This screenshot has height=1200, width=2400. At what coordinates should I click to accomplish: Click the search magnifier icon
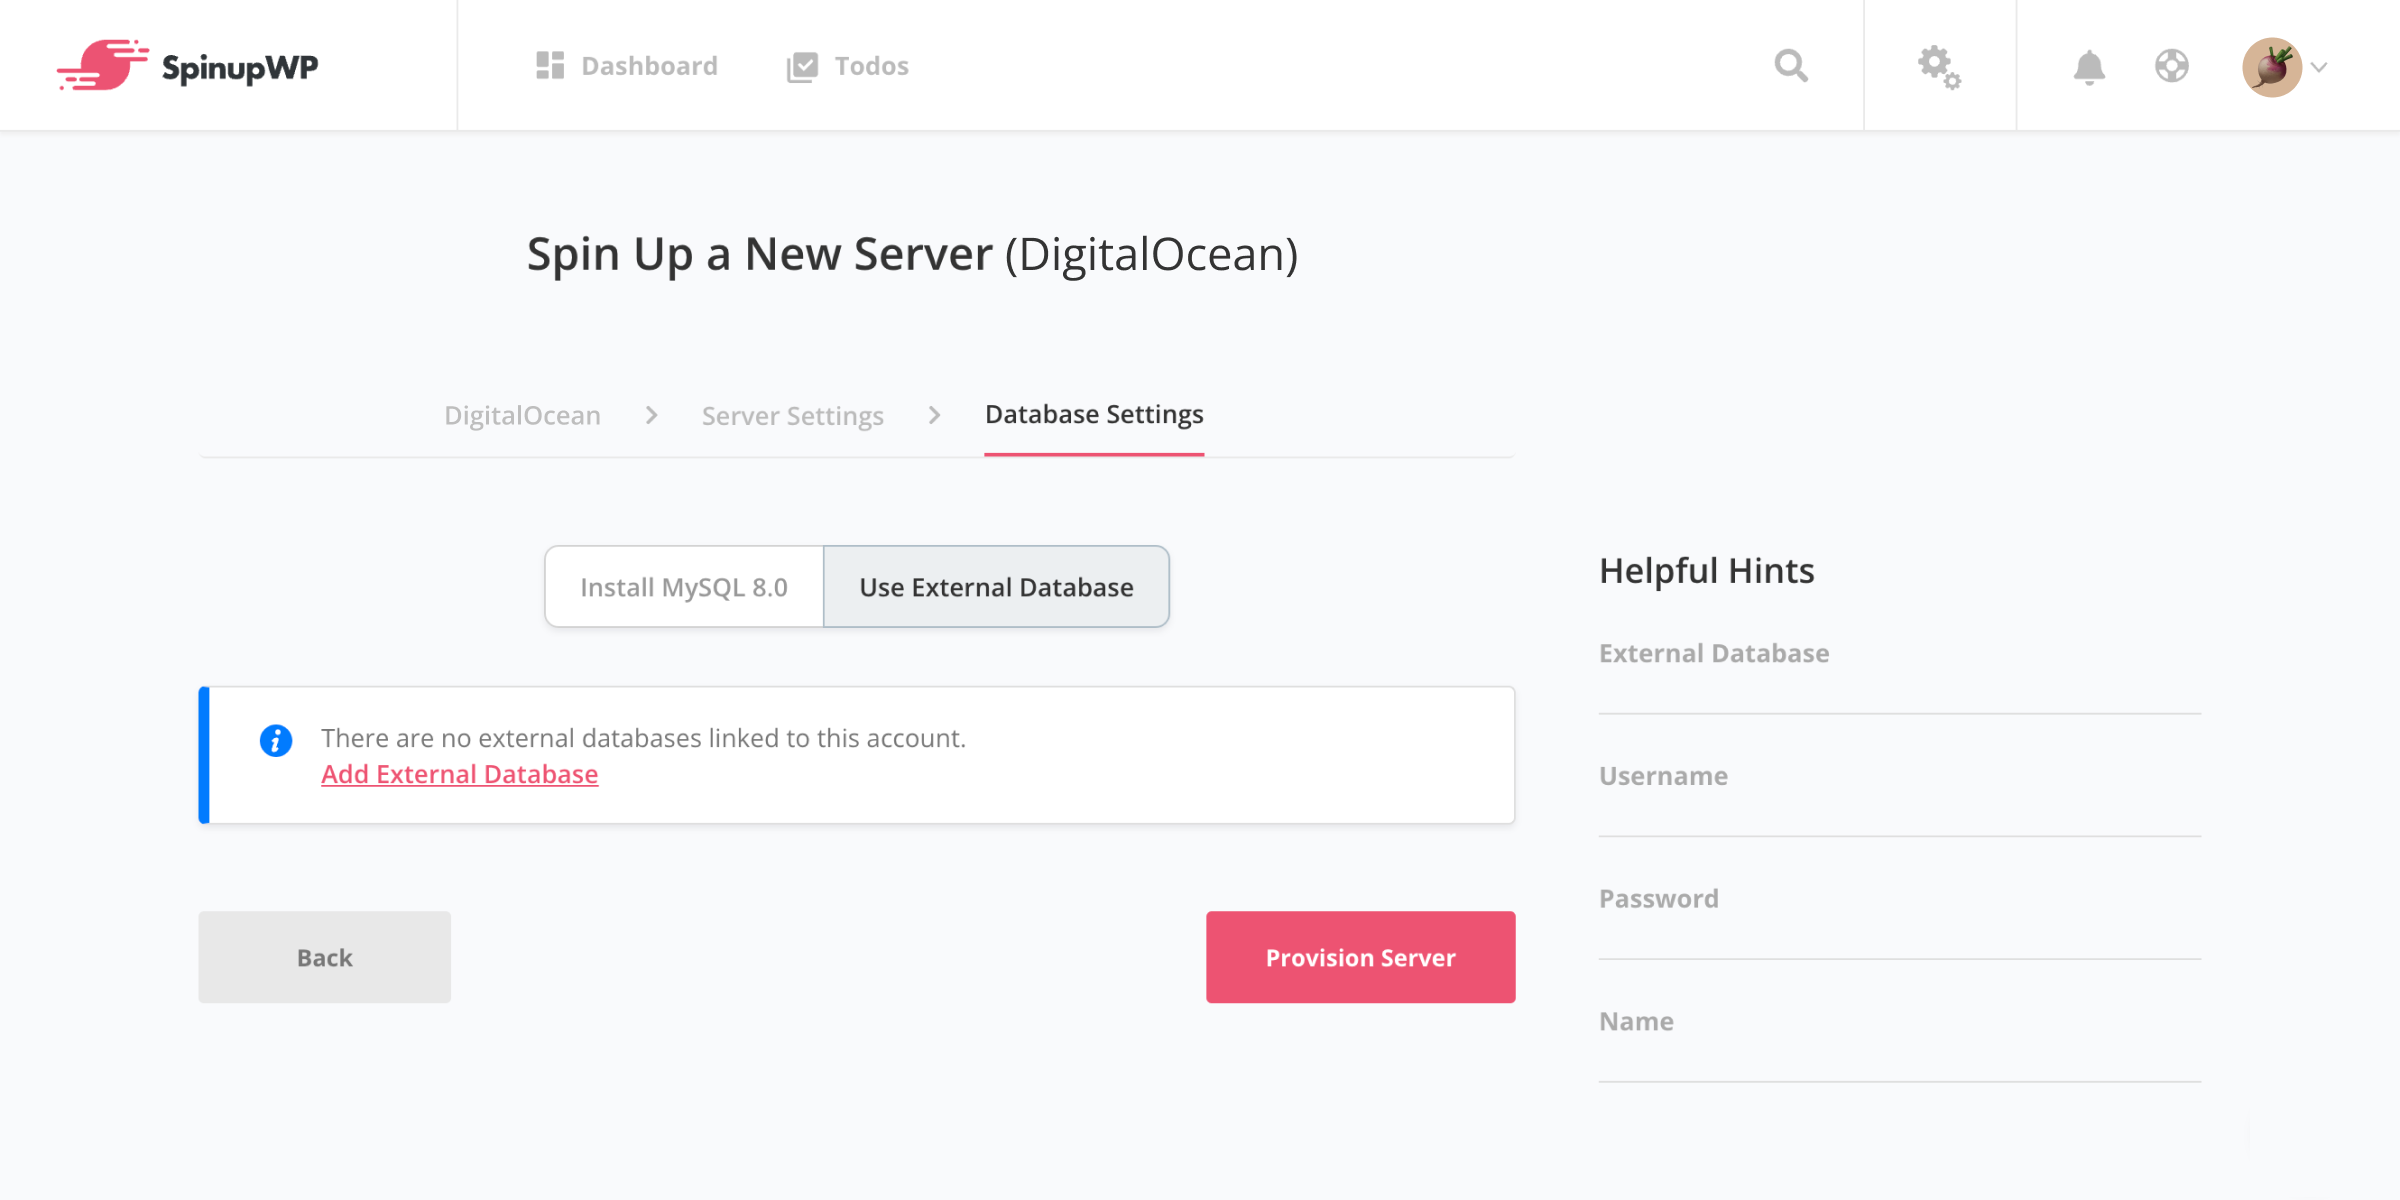[x=1791, y=66]
